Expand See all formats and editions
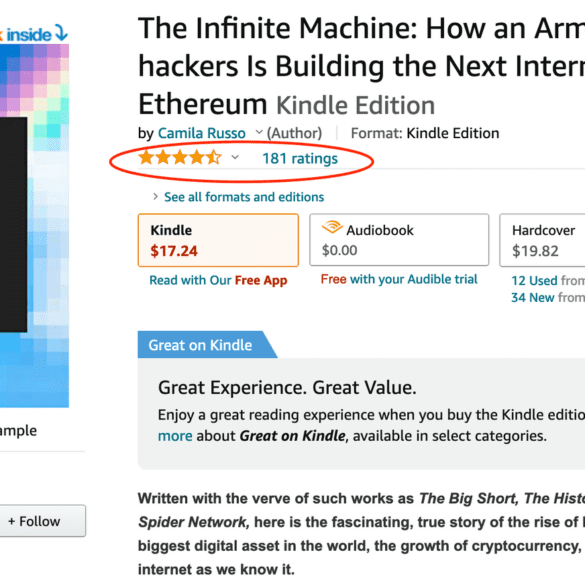 click(x=244, y=197)
